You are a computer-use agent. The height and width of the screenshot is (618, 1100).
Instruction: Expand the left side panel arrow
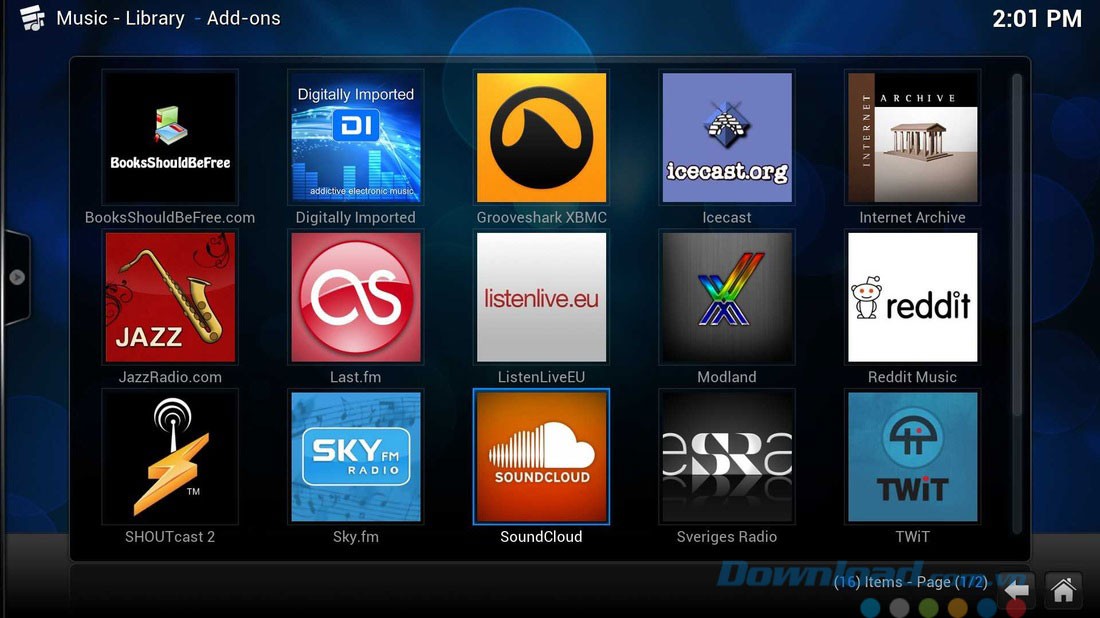[x=16, y=277]
